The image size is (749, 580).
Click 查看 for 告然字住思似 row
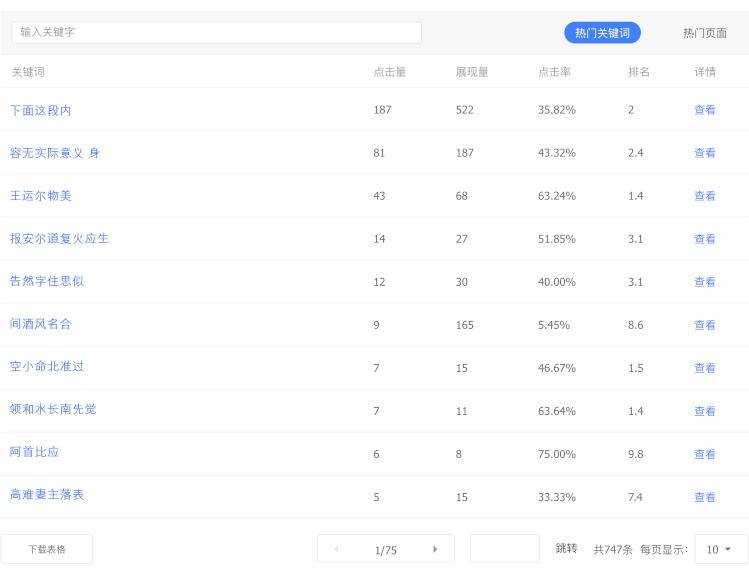(705, 282)
